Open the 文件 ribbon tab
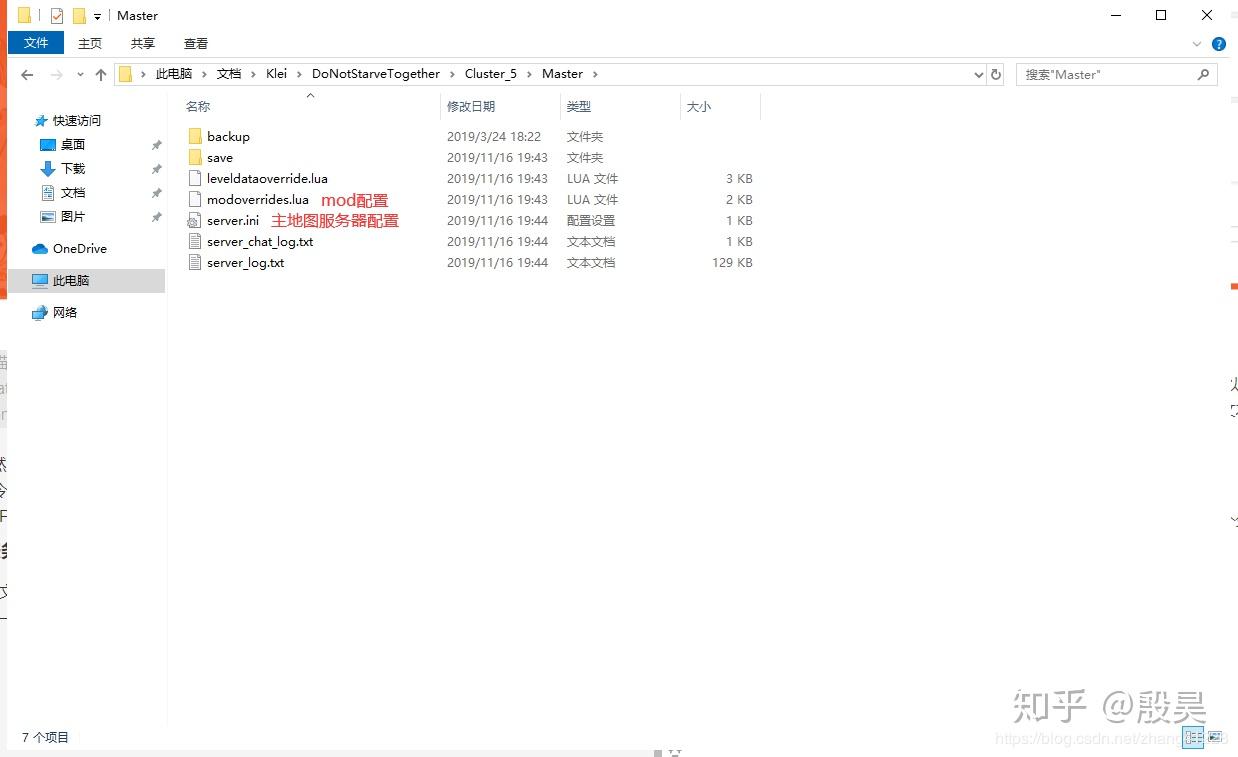Viewport: 1238px width, 757px height. click(36, 43)
